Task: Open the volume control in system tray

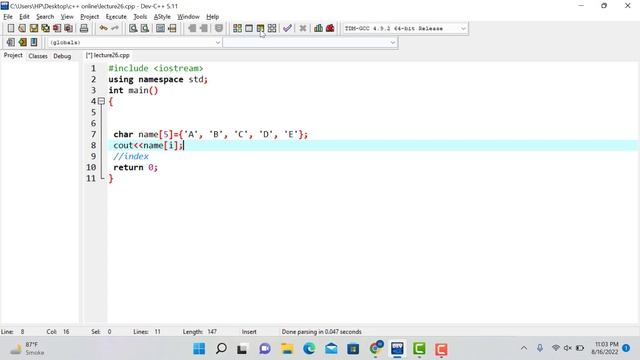Action: pos(567,348)
